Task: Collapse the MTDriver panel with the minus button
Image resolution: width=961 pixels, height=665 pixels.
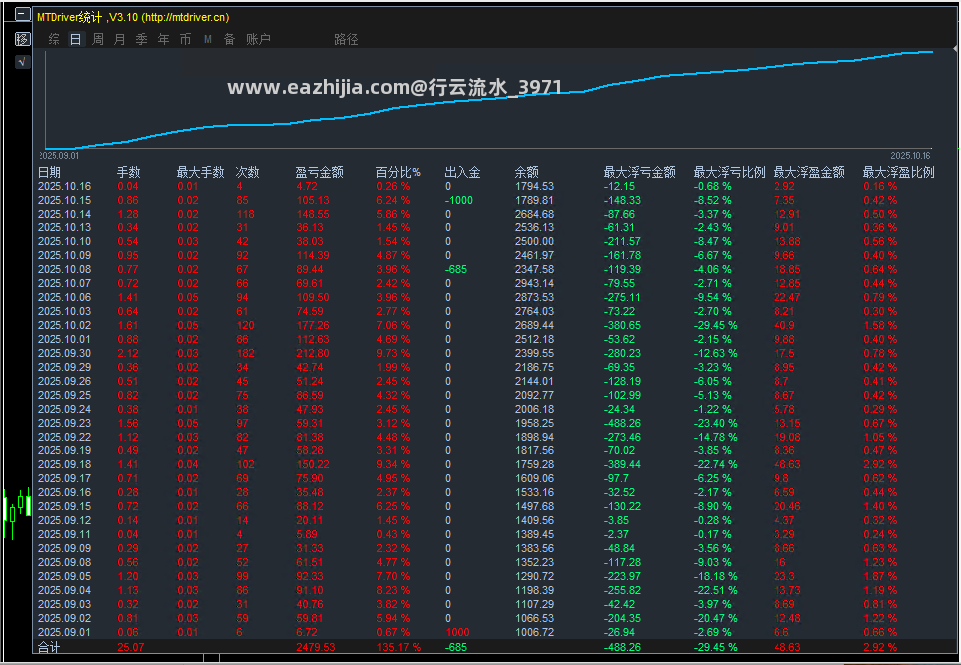Action: [x=22, y=14]
